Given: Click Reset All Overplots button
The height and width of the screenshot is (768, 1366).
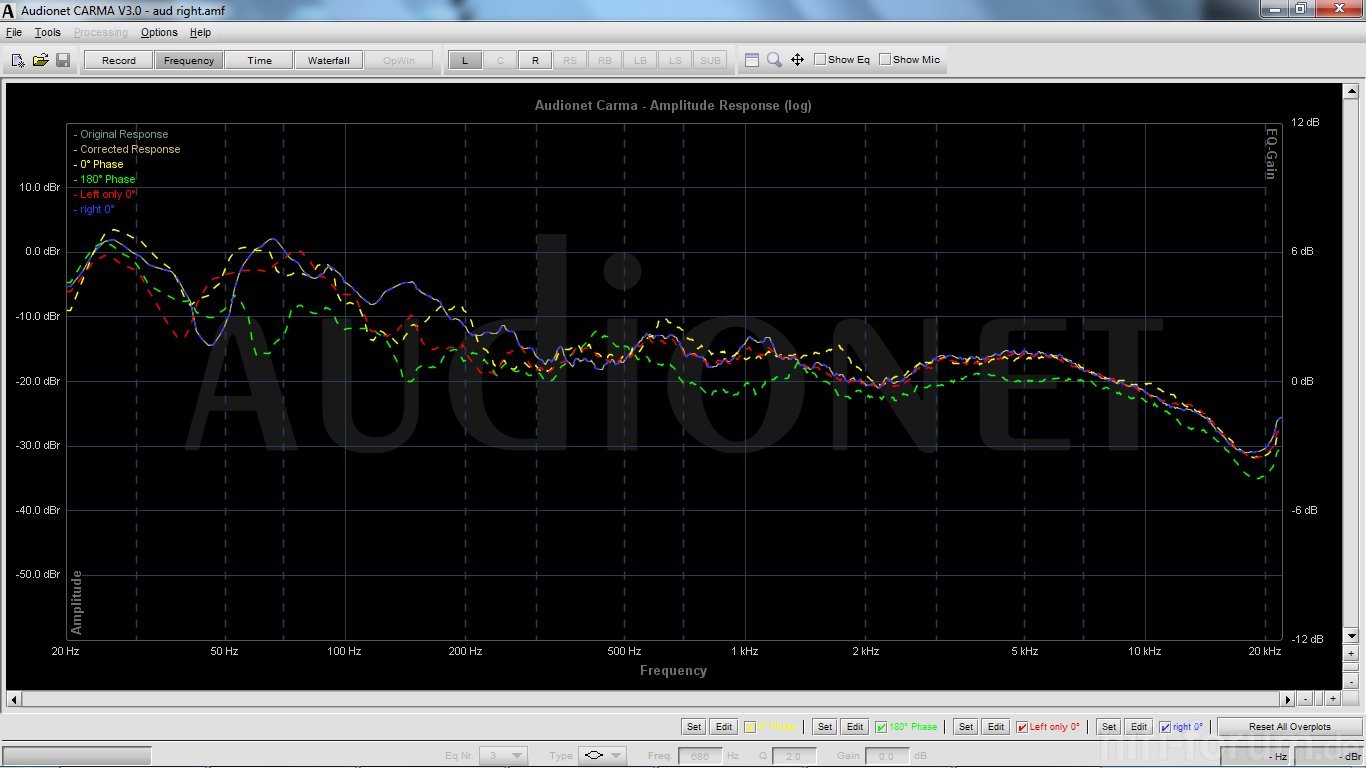Looking at the screenshot, I should [1290, 727].
